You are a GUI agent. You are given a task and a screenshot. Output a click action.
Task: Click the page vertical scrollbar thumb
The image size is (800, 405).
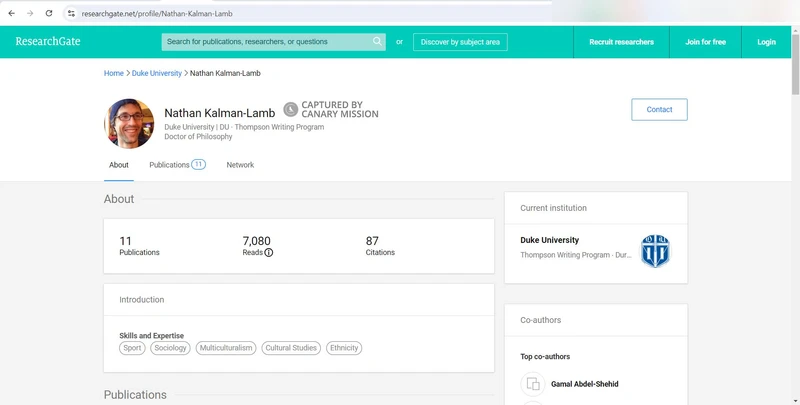click(795, 64)
